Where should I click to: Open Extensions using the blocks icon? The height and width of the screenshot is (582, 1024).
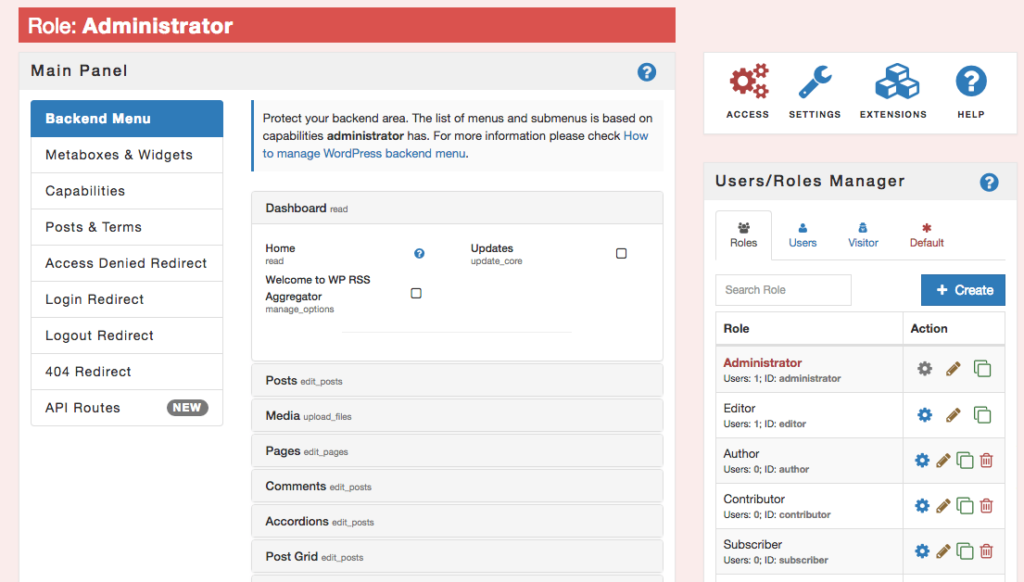click(x=892, y=87)
